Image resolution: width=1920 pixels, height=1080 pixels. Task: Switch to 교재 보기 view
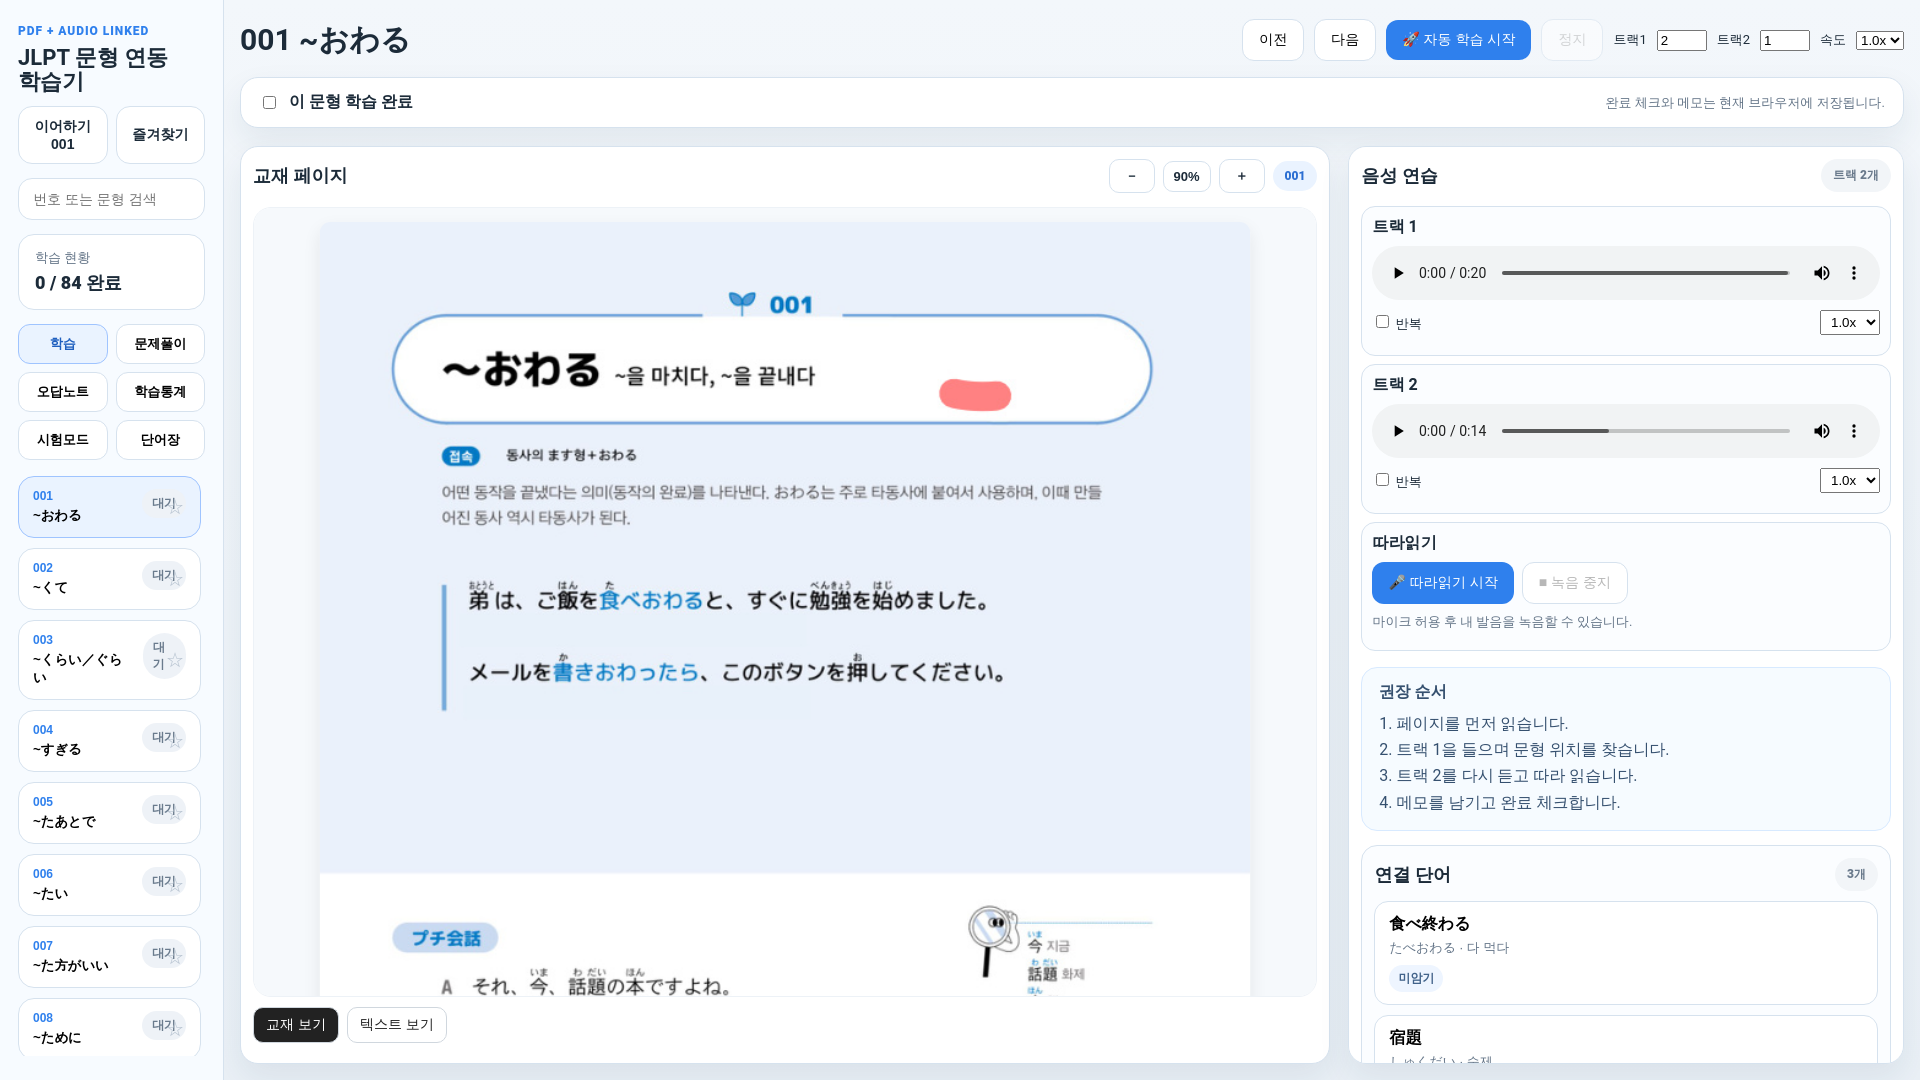(296, 1025)
